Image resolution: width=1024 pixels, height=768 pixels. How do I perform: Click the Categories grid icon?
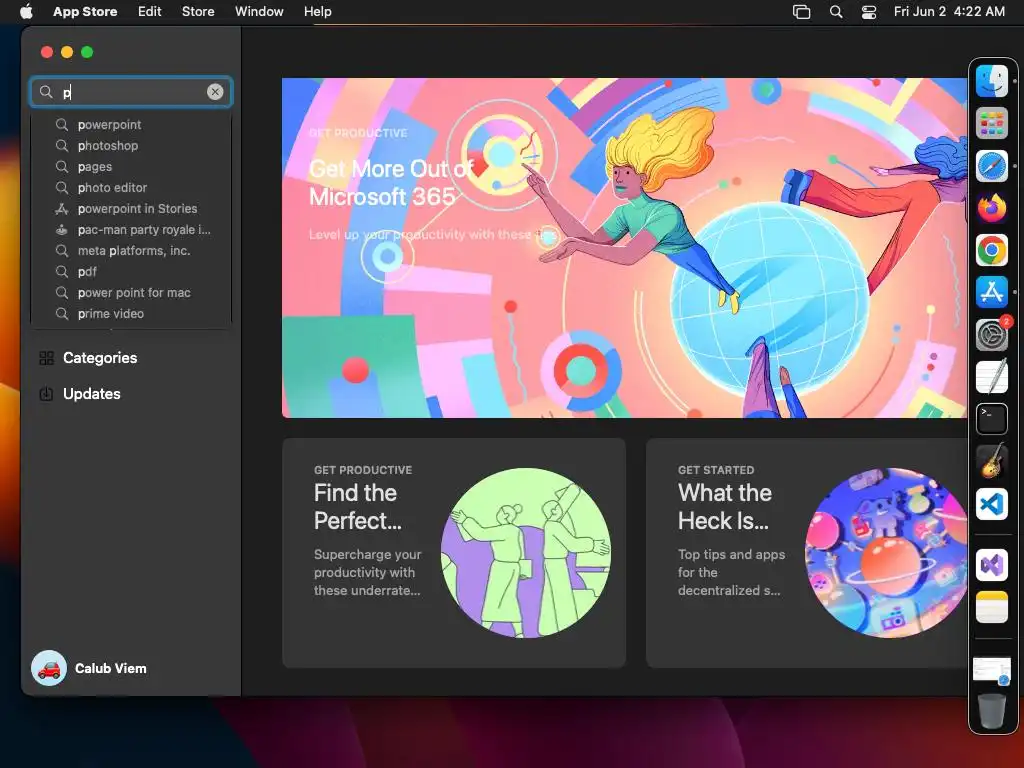(46, 358)
